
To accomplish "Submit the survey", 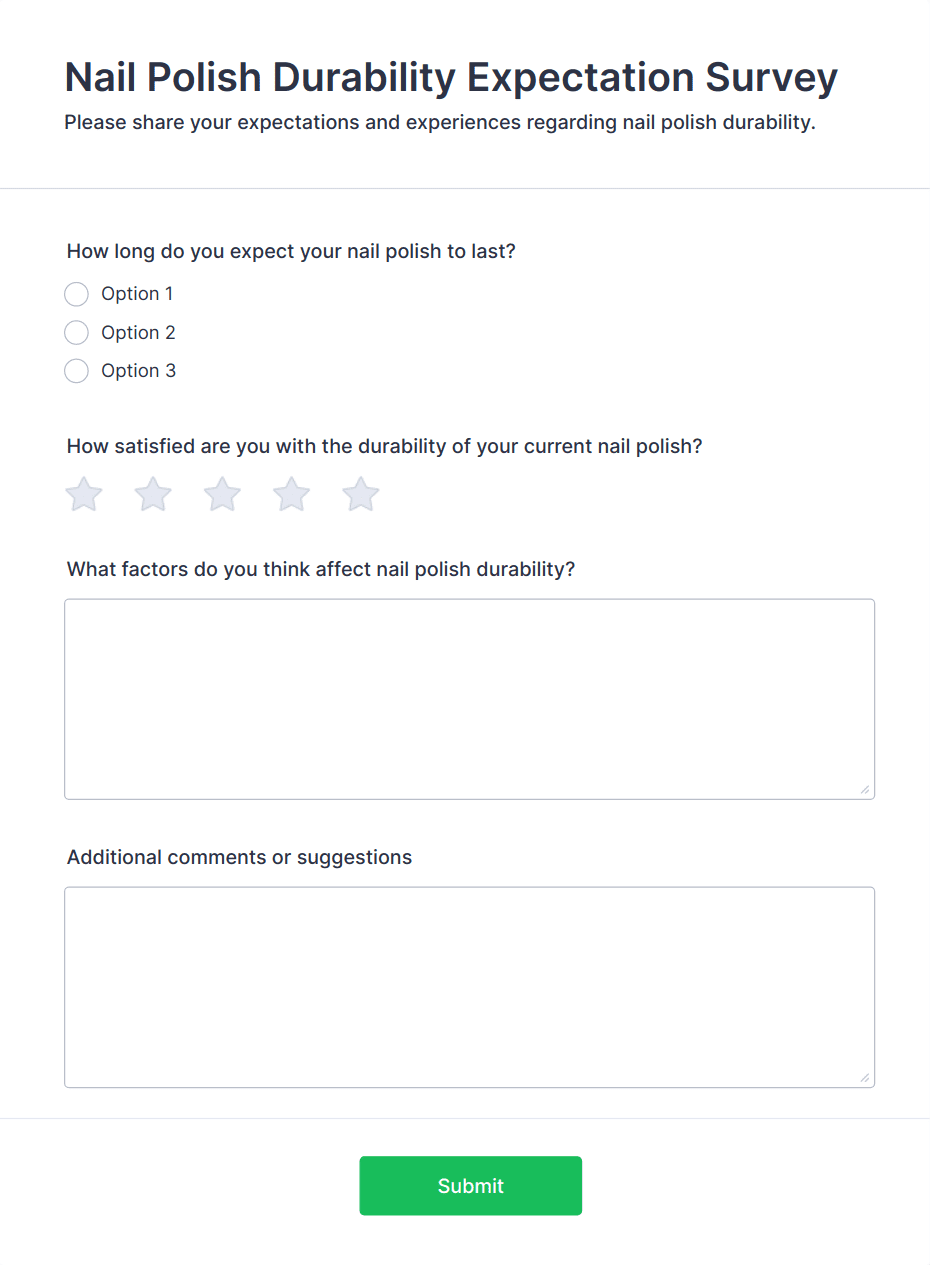I will coord(470,1185).
